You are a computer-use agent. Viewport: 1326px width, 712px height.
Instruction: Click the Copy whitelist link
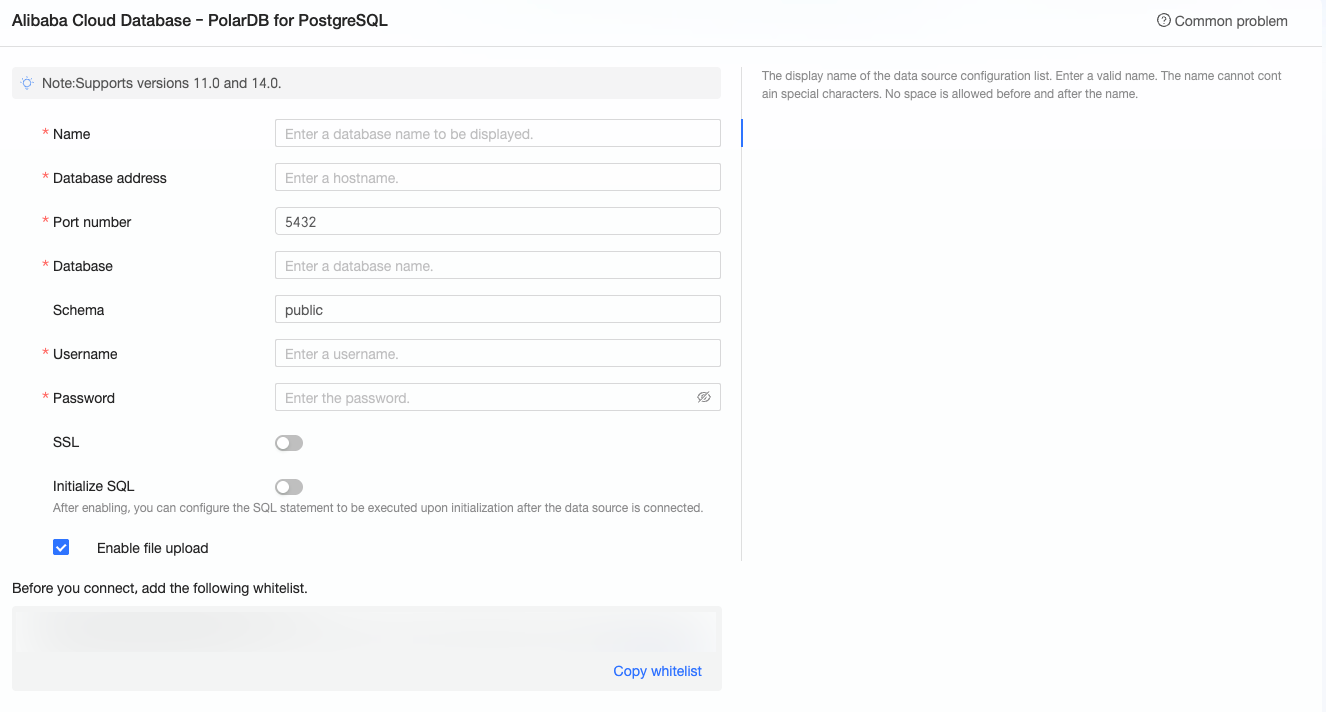click(657, 671)
